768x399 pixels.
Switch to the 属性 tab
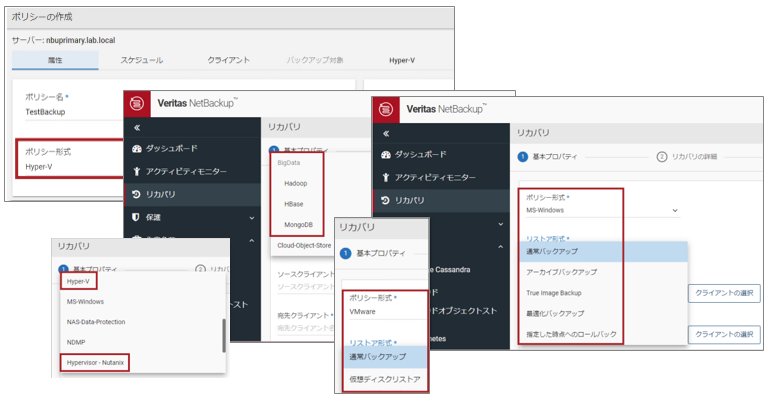click(x=55, y=60)
